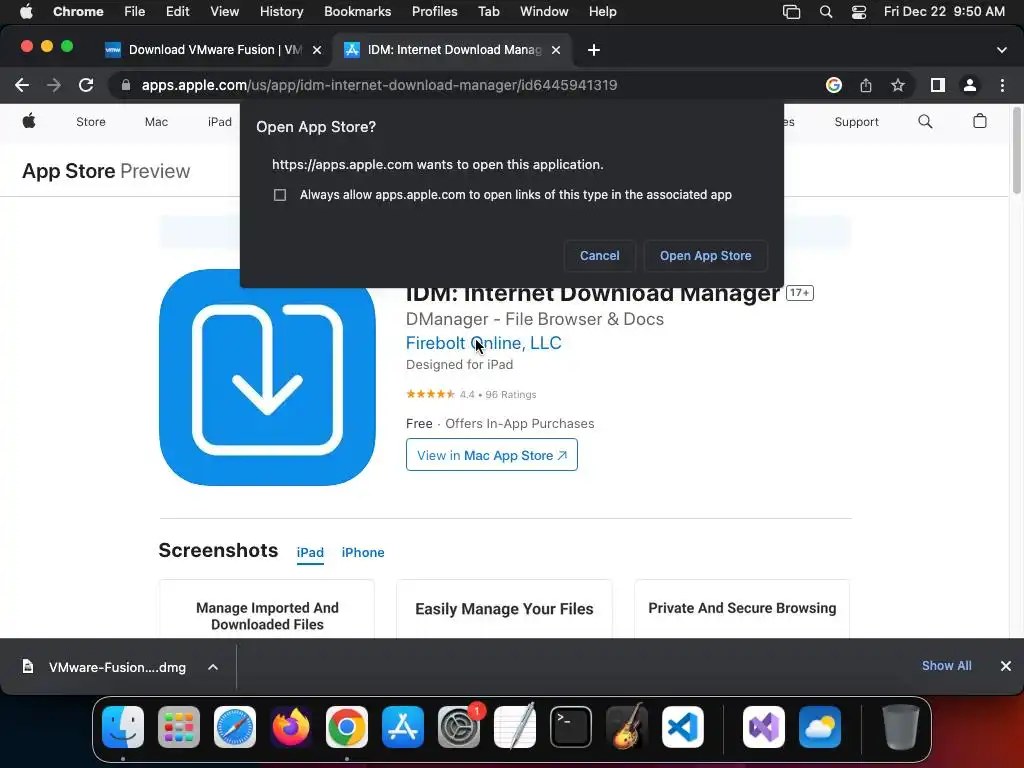Open Visual Studio from the Dock

(763, 727)
